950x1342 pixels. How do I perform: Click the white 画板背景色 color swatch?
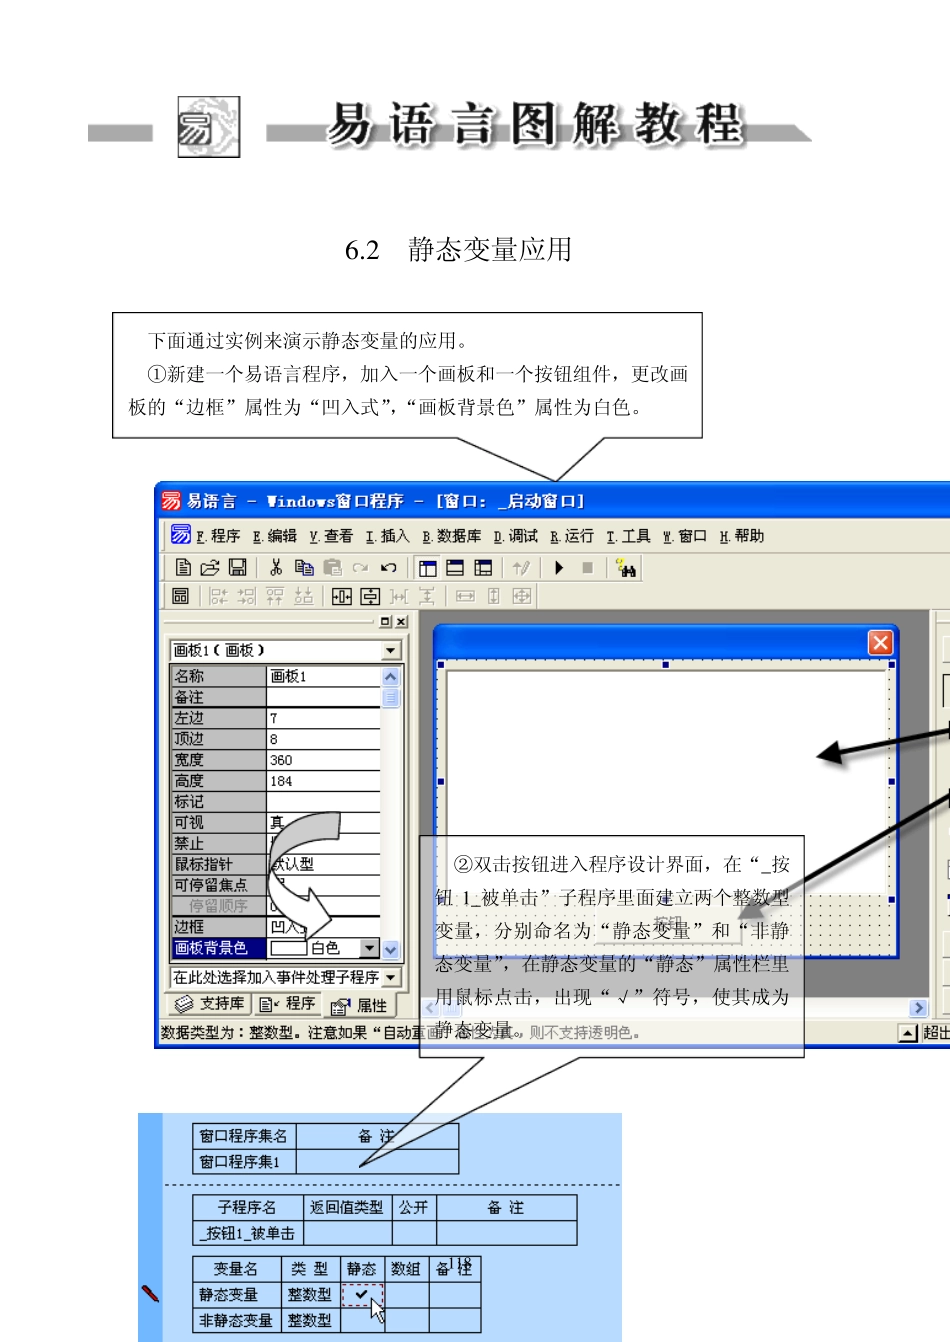(x=288, y=948)
